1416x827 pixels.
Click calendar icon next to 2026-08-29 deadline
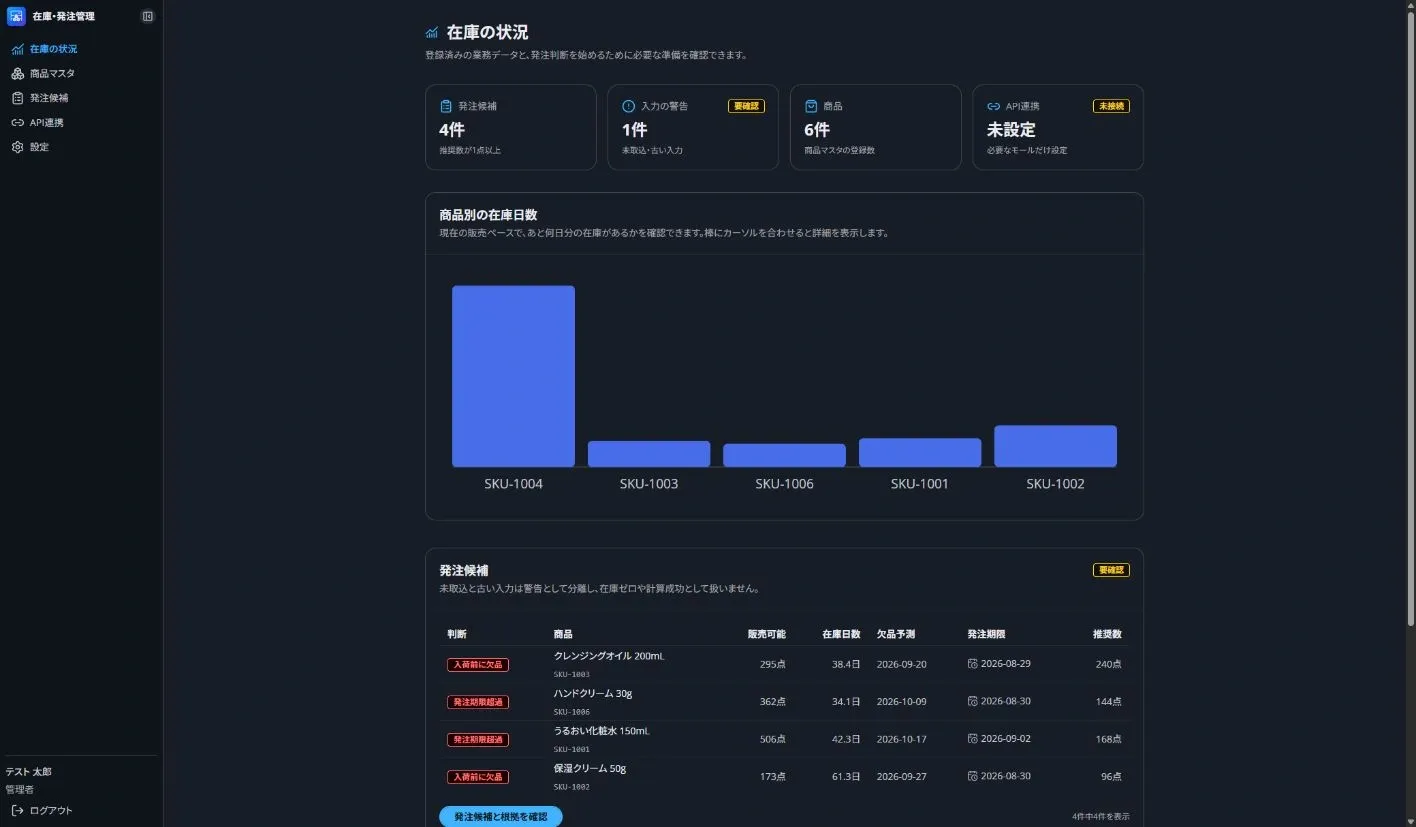pos(973,664)
